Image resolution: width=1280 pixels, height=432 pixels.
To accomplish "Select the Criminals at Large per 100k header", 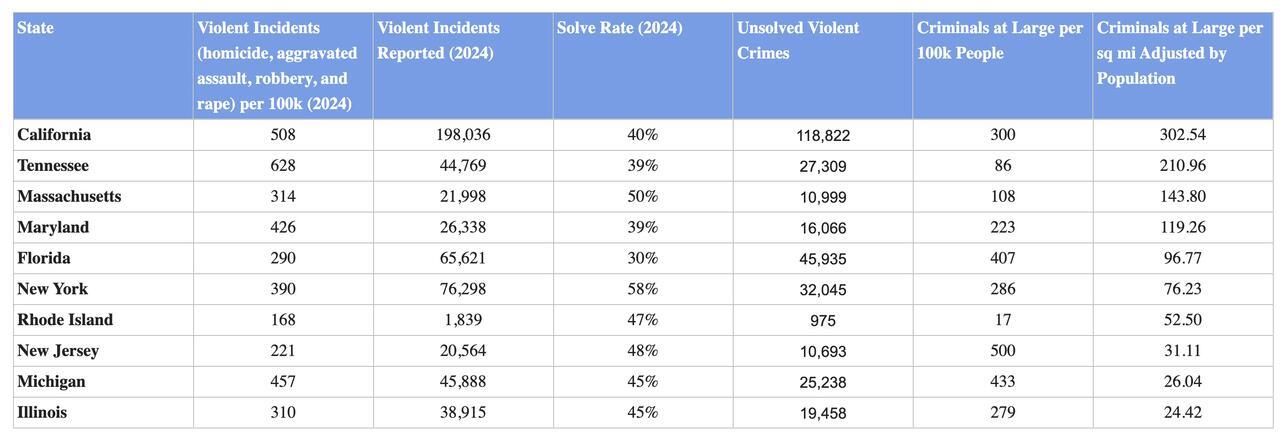I will pyautogui.click(x=999, y=41).
